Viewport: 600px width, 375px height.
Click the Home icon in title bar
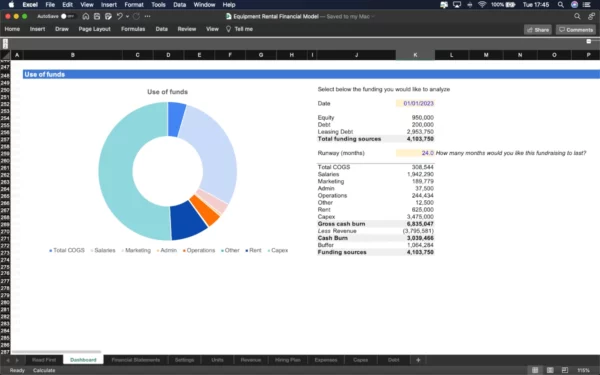(86, 16)
